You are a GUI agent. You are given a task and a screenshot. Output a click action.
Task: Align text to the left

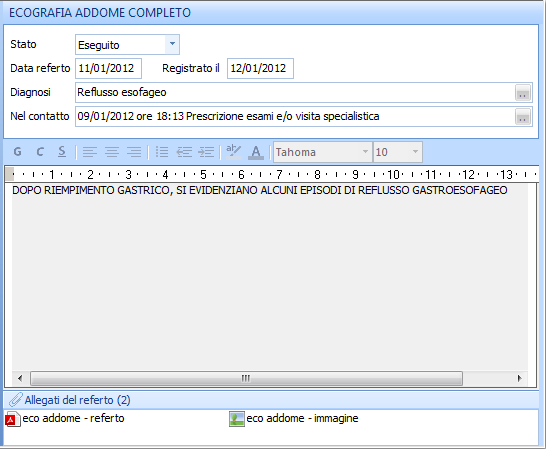pos(89,152)
